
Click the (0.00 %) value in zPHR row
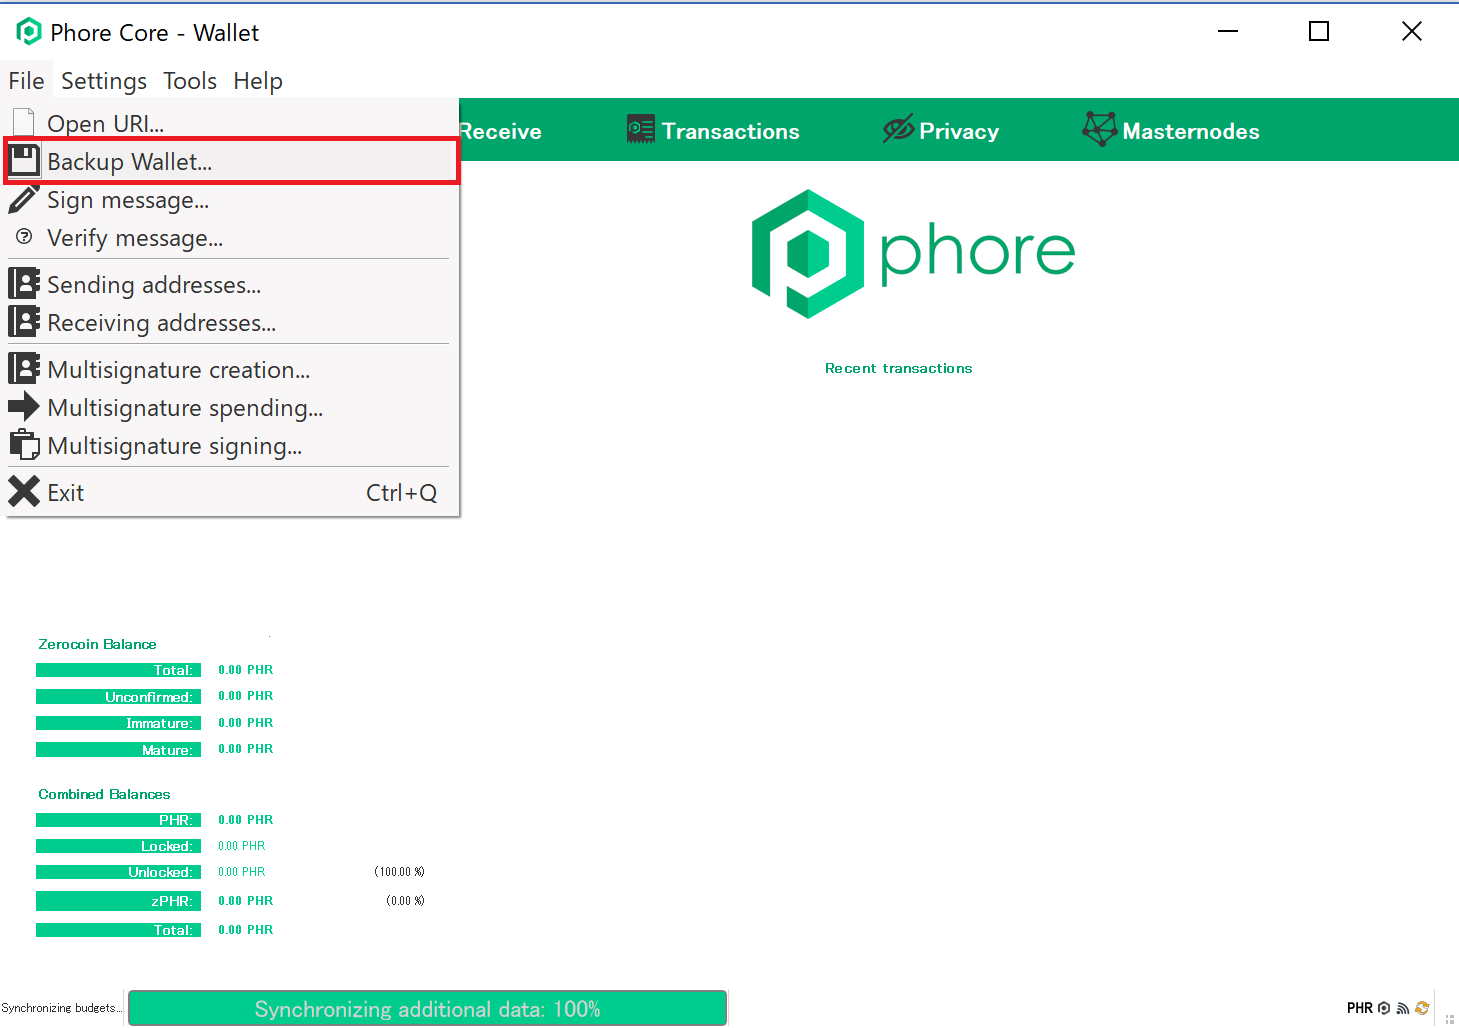406,901
